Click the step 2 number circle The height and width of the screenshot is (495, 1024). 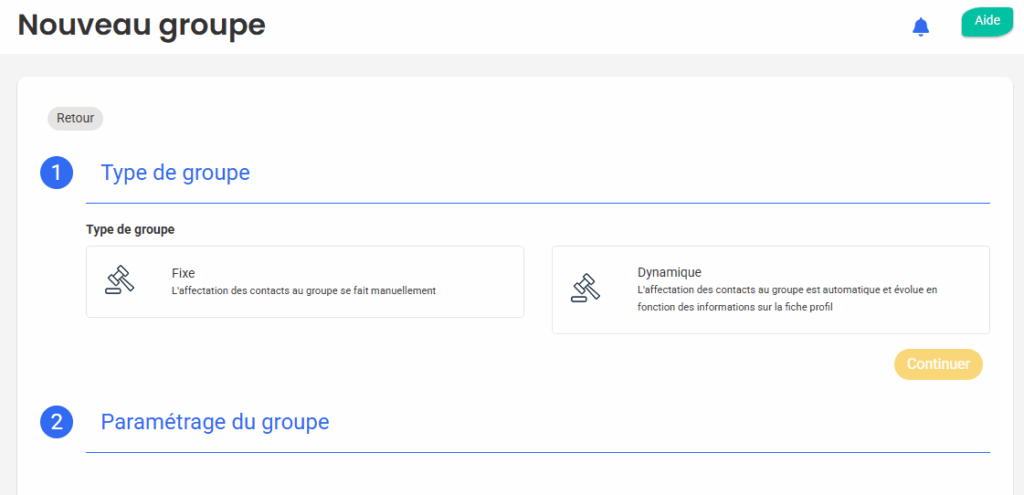[x=57, y=422]
